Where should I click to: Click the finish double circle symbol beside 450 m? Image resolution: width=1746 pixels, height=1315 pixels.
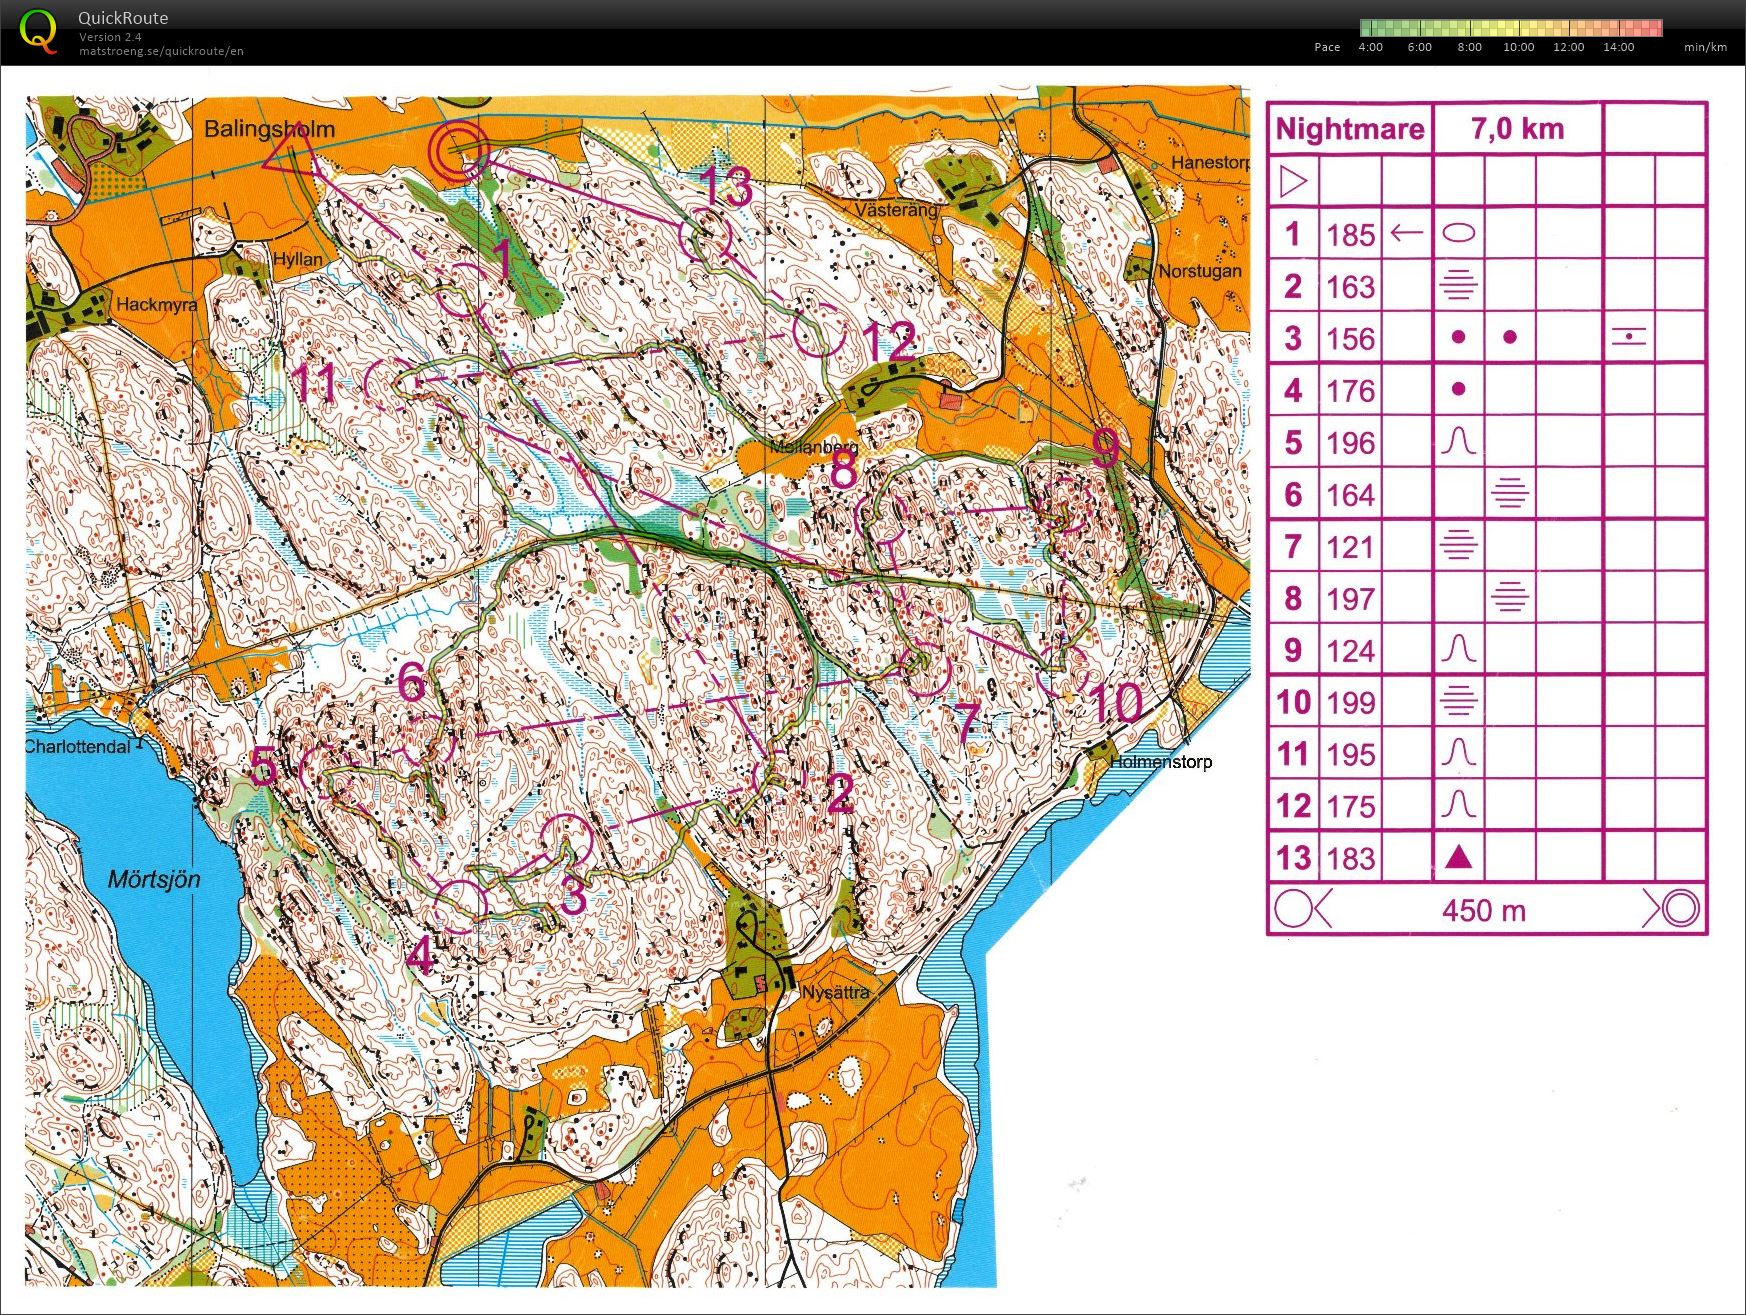pyautogui.click(x=1678, y=909)
